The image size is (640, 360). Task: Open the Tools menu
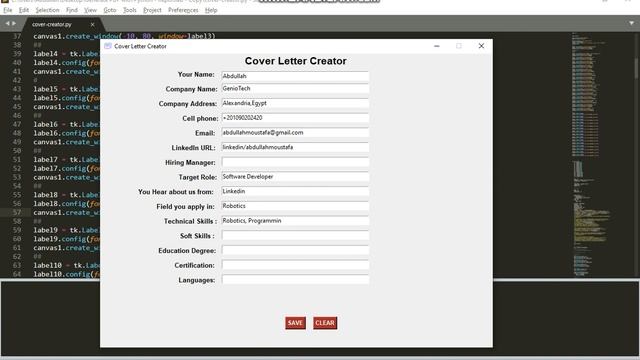click(x=130, y=10)
